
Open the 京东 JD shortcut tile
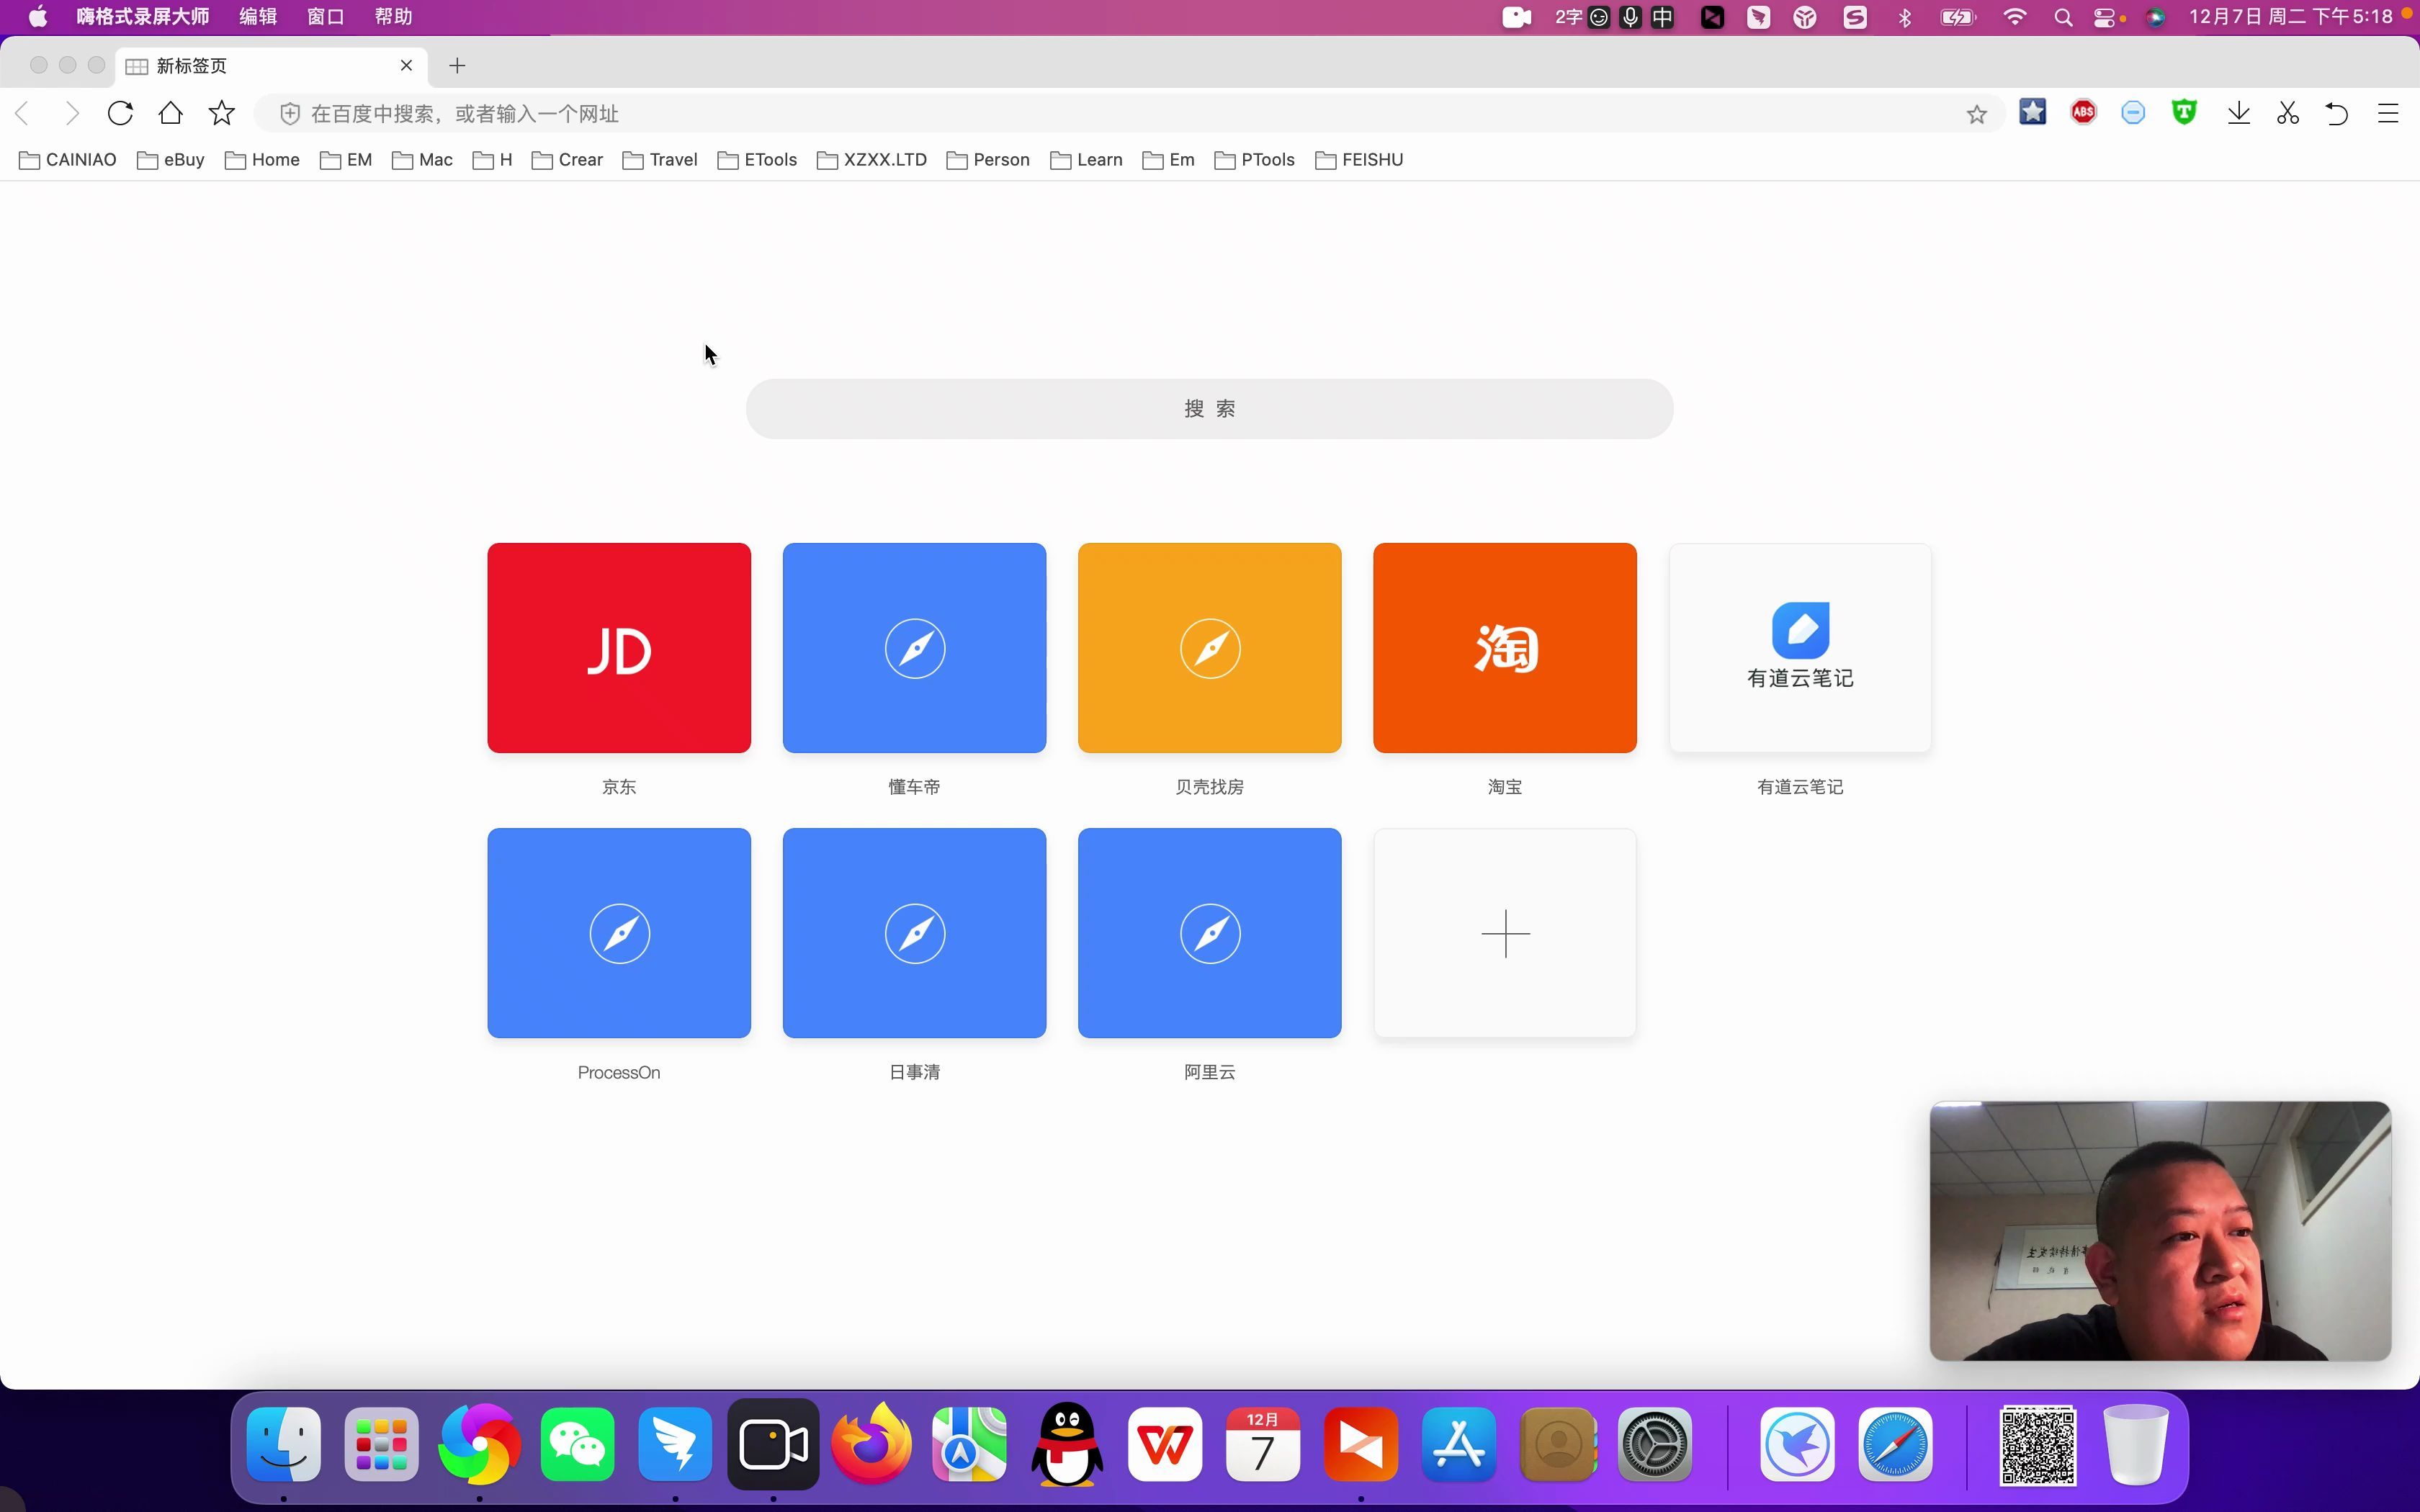click(619, 648)
